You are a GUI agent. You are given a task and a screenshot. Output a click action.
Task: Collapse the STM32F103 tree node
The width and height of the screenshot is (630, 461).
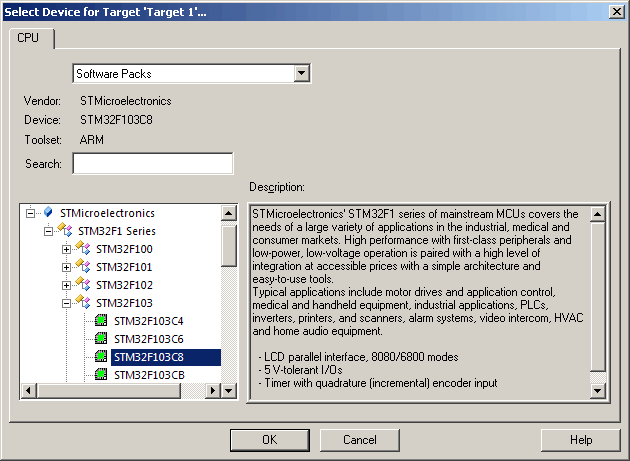67,303
